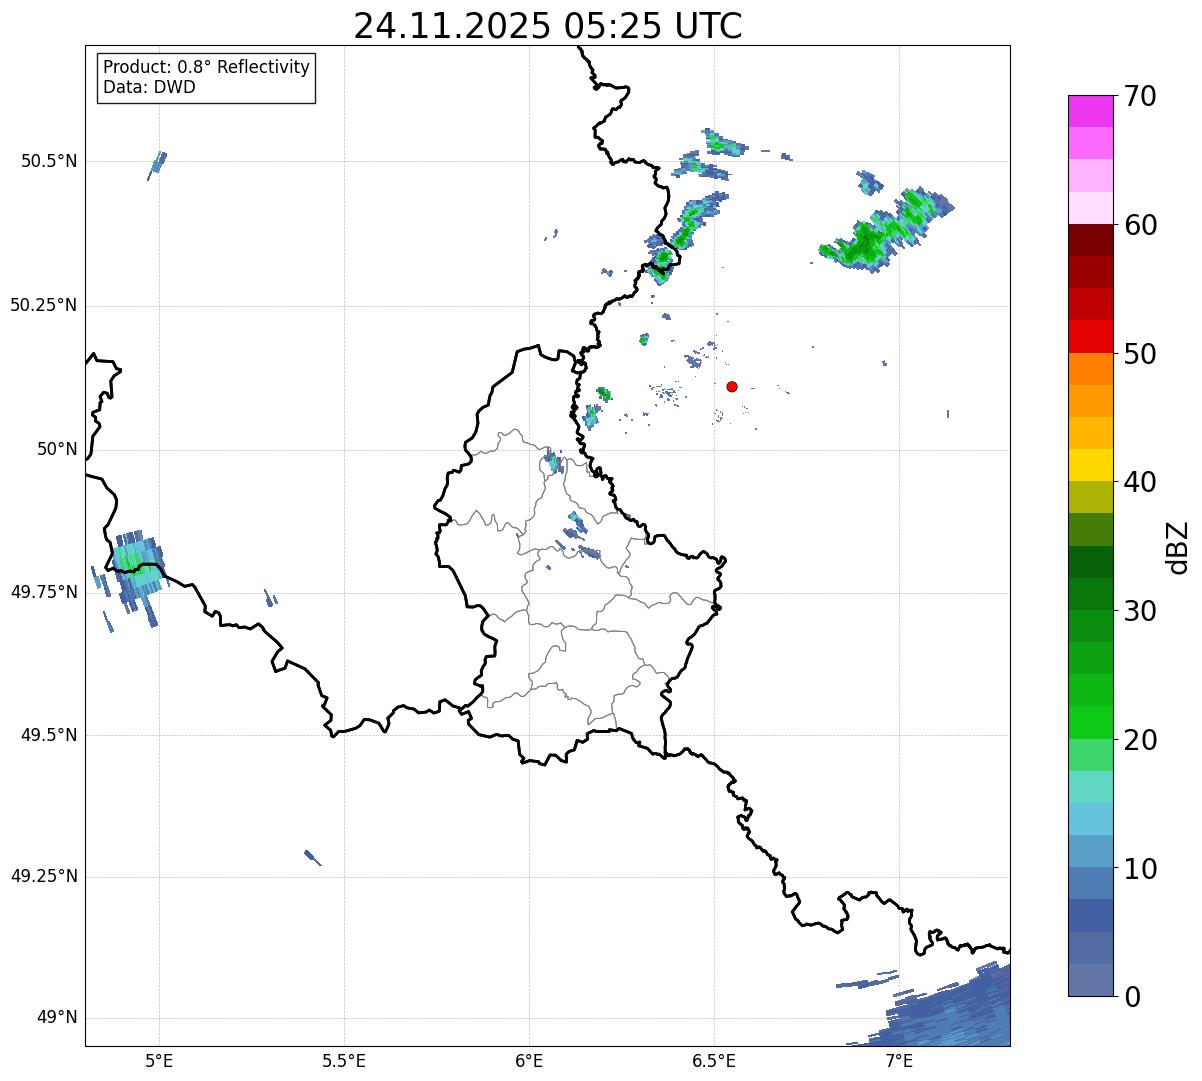Image resolution: width=1202 pixels, height=1081 pixels.
Task: Click the 7°E longitude label
Action: tap(899, 1060)
